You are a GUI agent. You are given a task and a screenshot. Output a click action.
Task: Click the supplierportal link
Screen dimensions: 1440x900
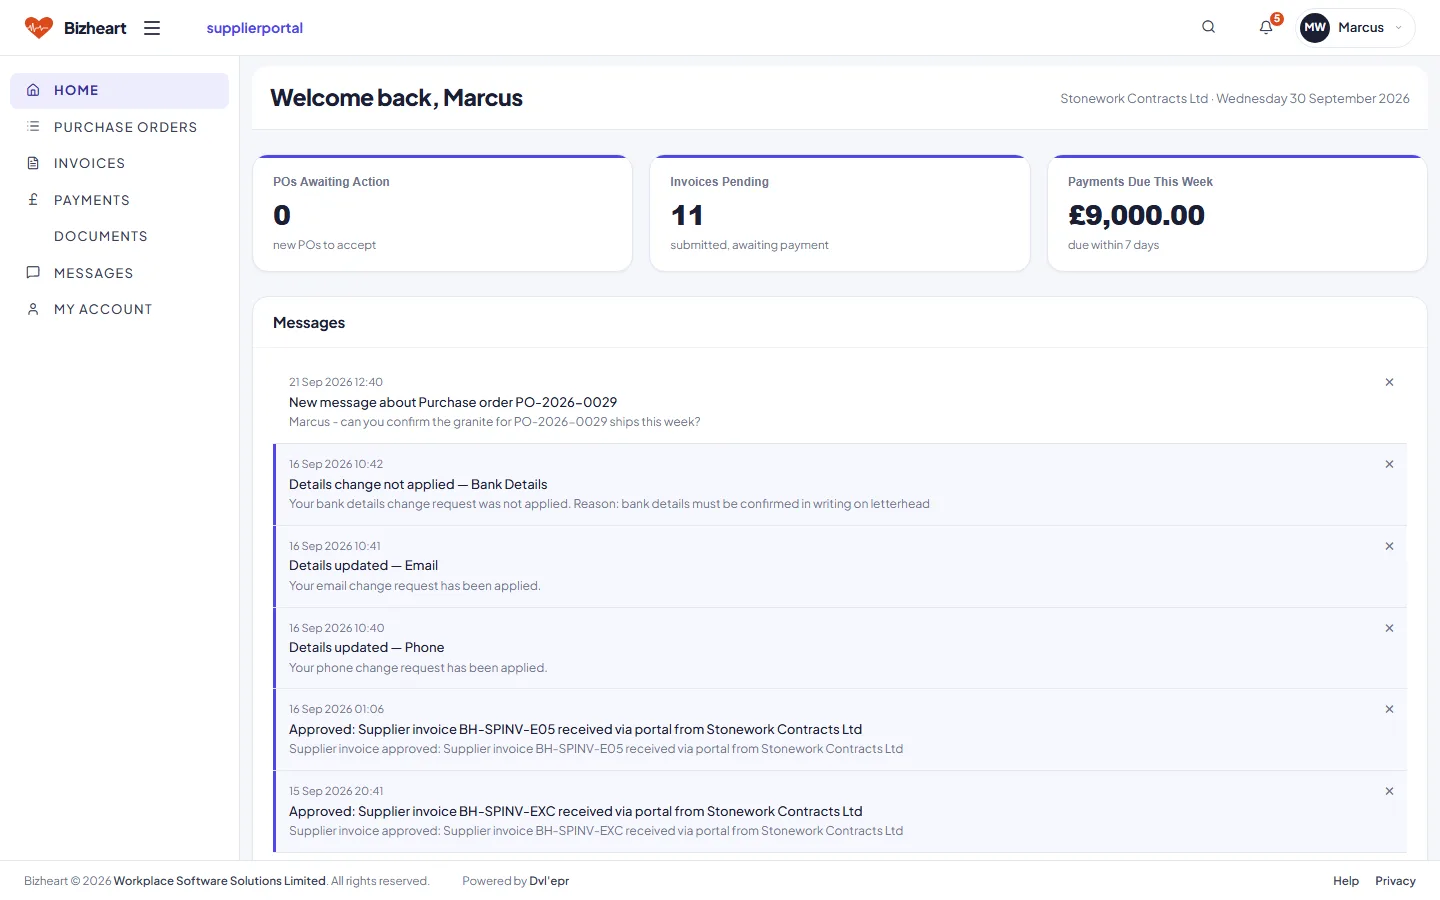(255, 28)
